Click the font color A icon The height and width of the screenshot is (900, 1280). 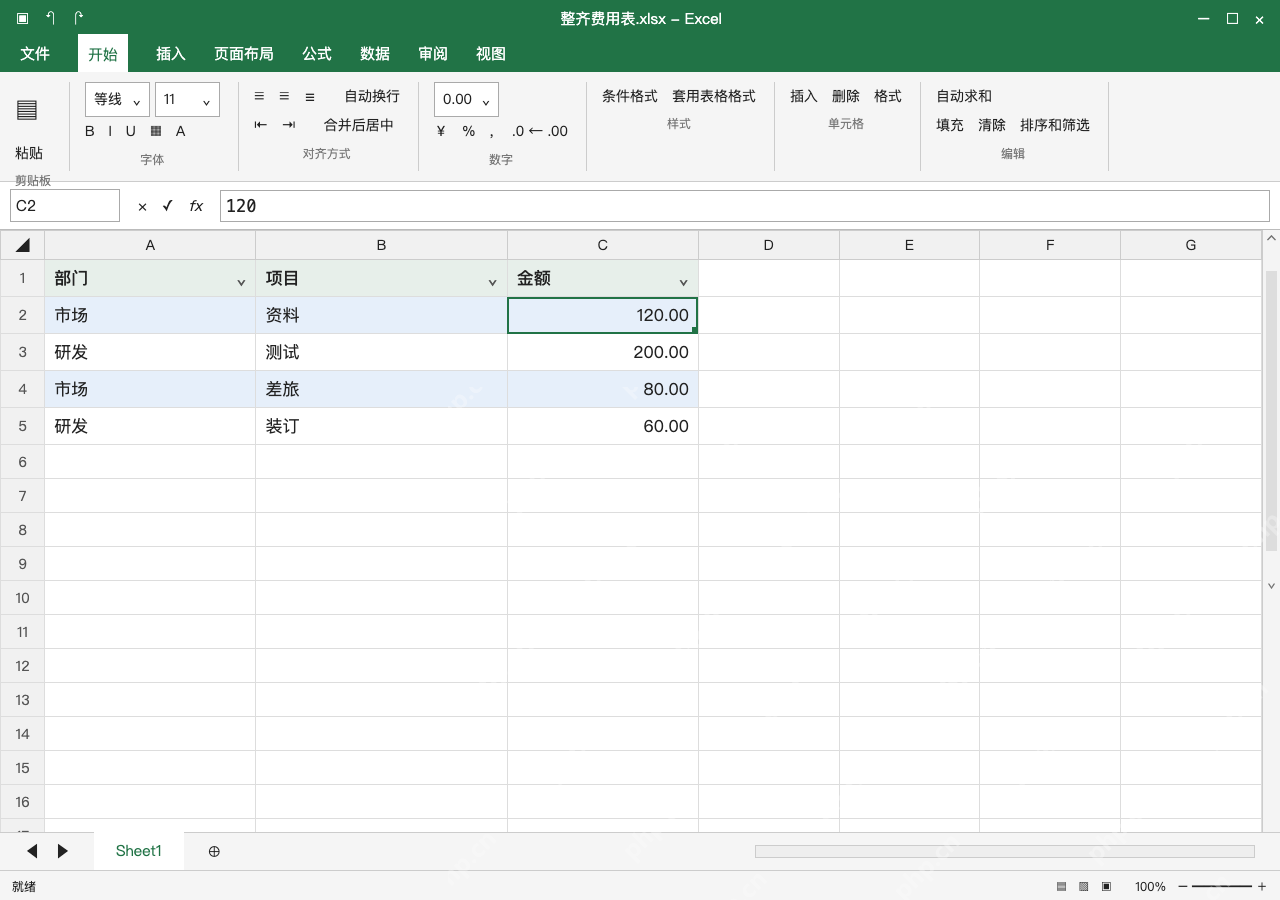(x=180, y=131)
